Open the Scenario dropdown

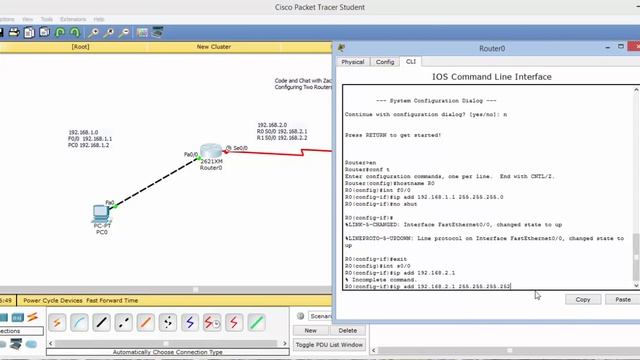pos(320,316)
